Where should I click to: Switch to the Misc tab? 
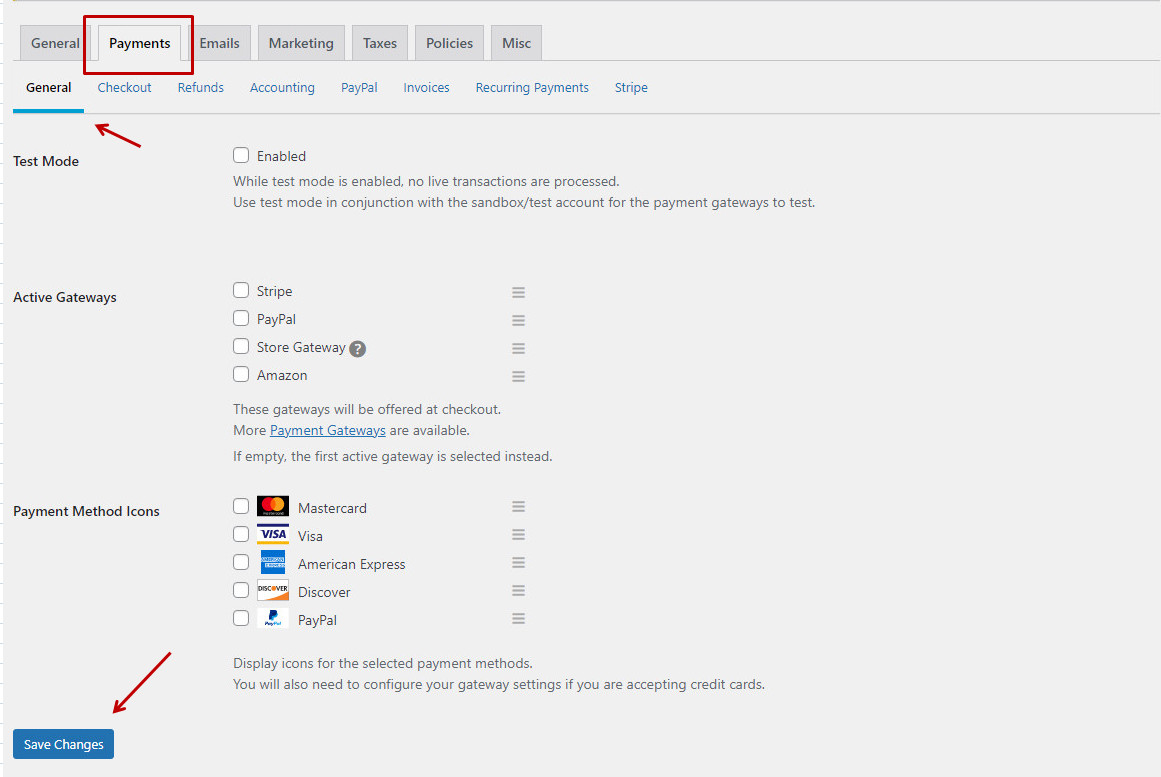[x=516, y=43]
